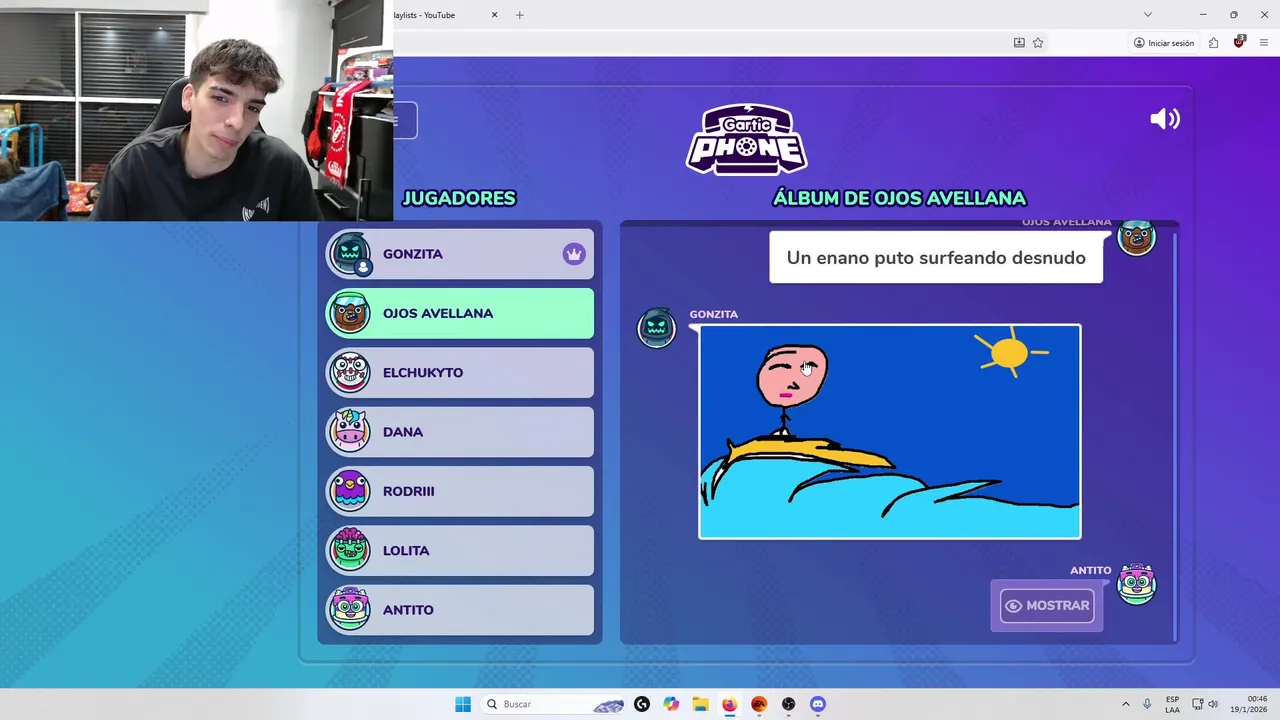Open the Logitech G Hub taskbar icon

[x=642, y=704]
